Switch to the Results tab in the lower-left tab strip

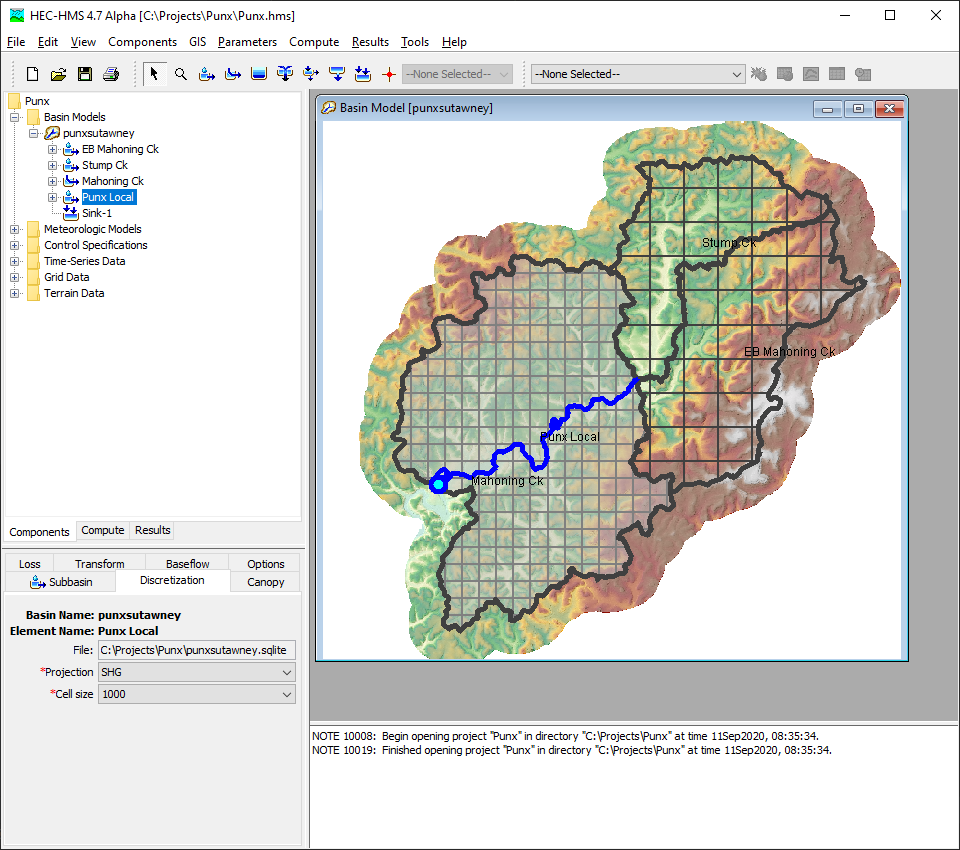click(x=152, y=530)
